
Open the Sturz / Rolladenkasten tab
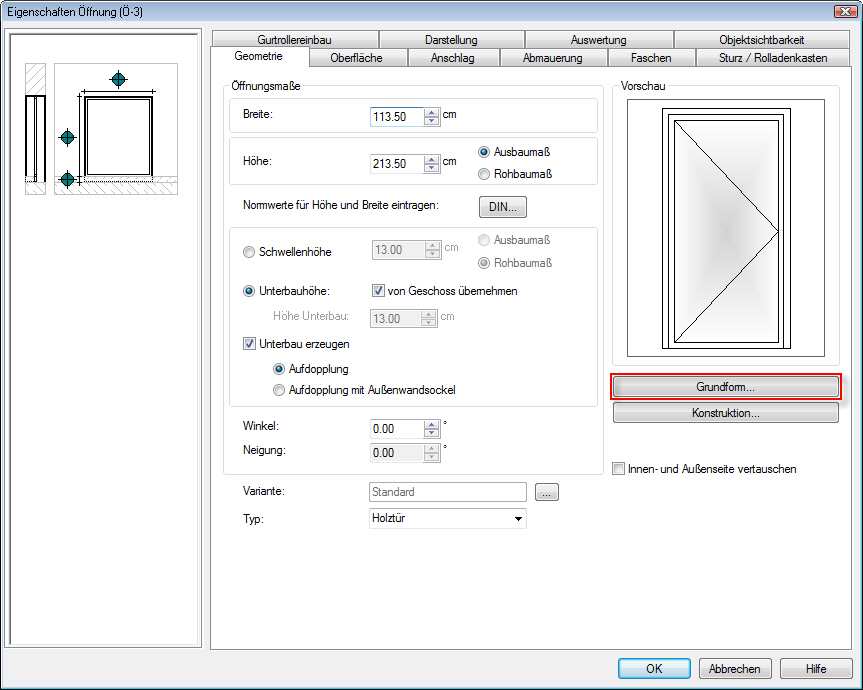(773, 58)
